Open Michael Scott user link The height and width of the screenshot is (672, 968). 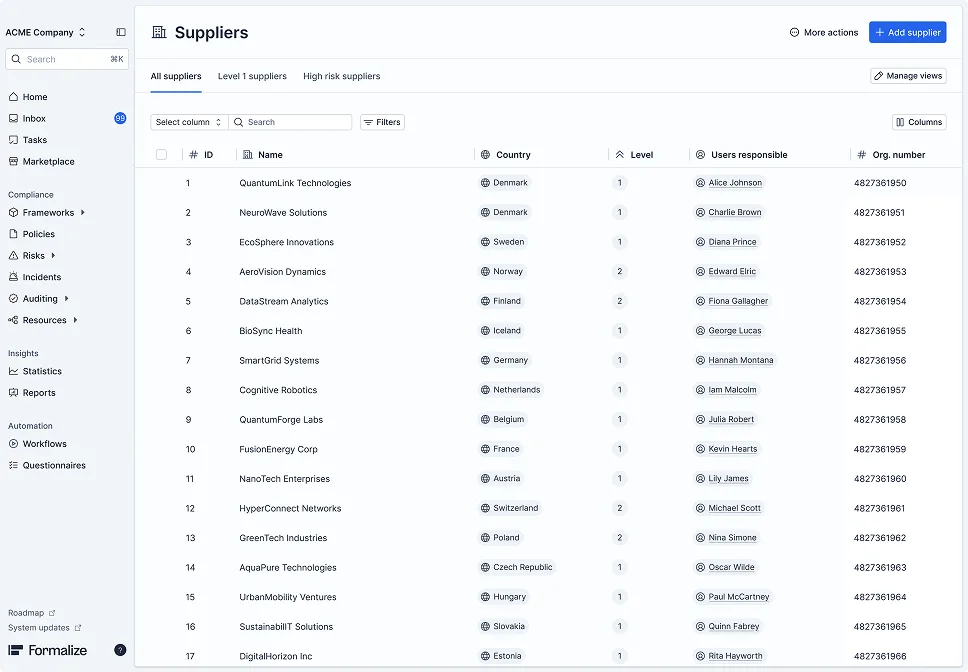(734, 508)
